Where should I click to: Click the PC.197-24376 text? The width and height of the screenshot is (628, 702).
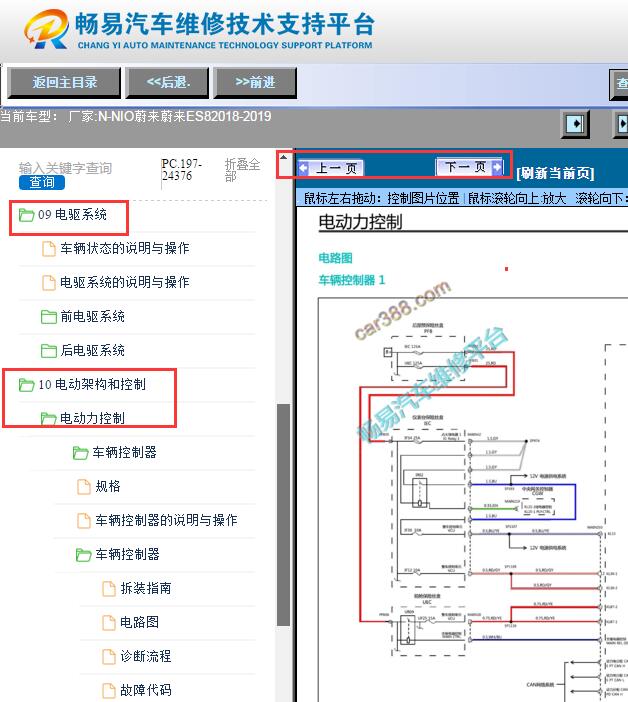coord(181,170)
